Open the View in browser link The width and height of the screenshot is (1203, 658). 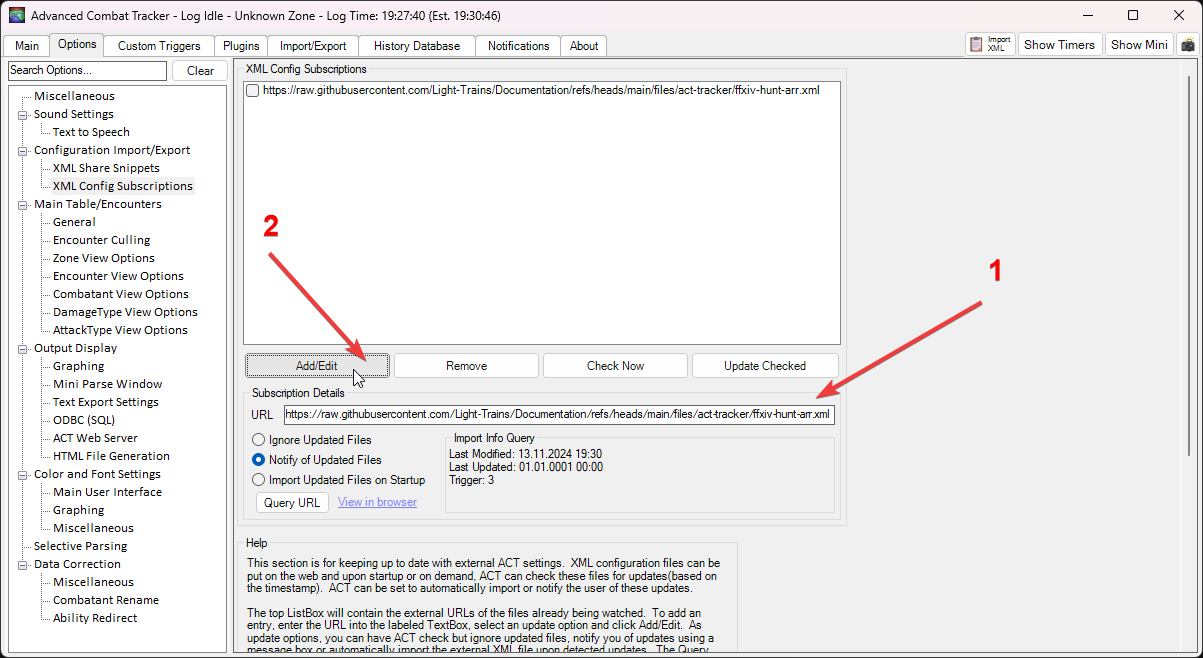(x=377, y=502)
